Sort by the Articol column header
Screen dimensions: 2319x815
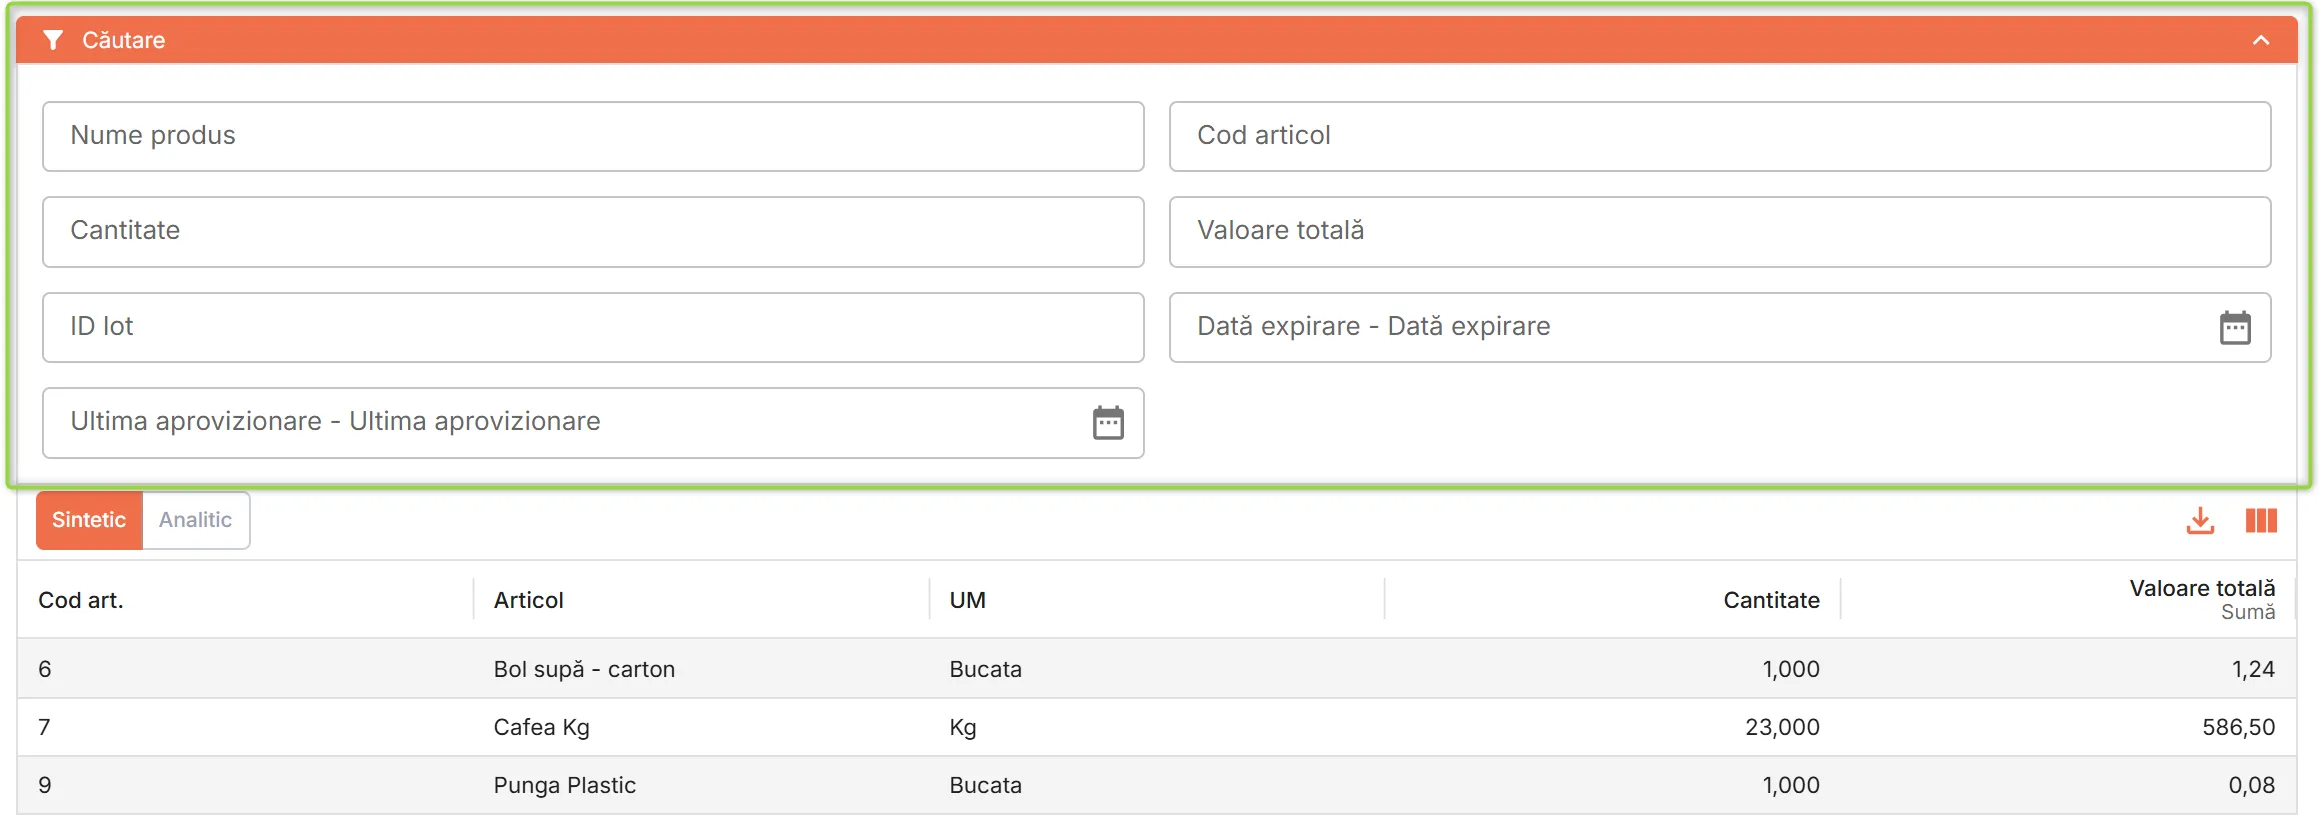tap(529, 600)
